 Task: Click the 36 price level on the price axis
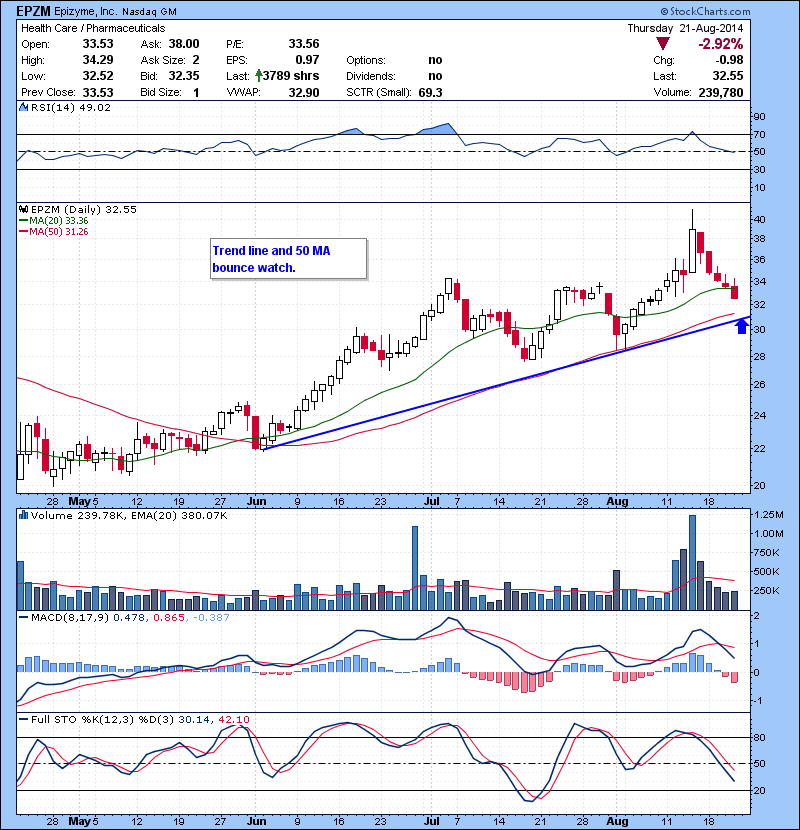click(759, 259)
